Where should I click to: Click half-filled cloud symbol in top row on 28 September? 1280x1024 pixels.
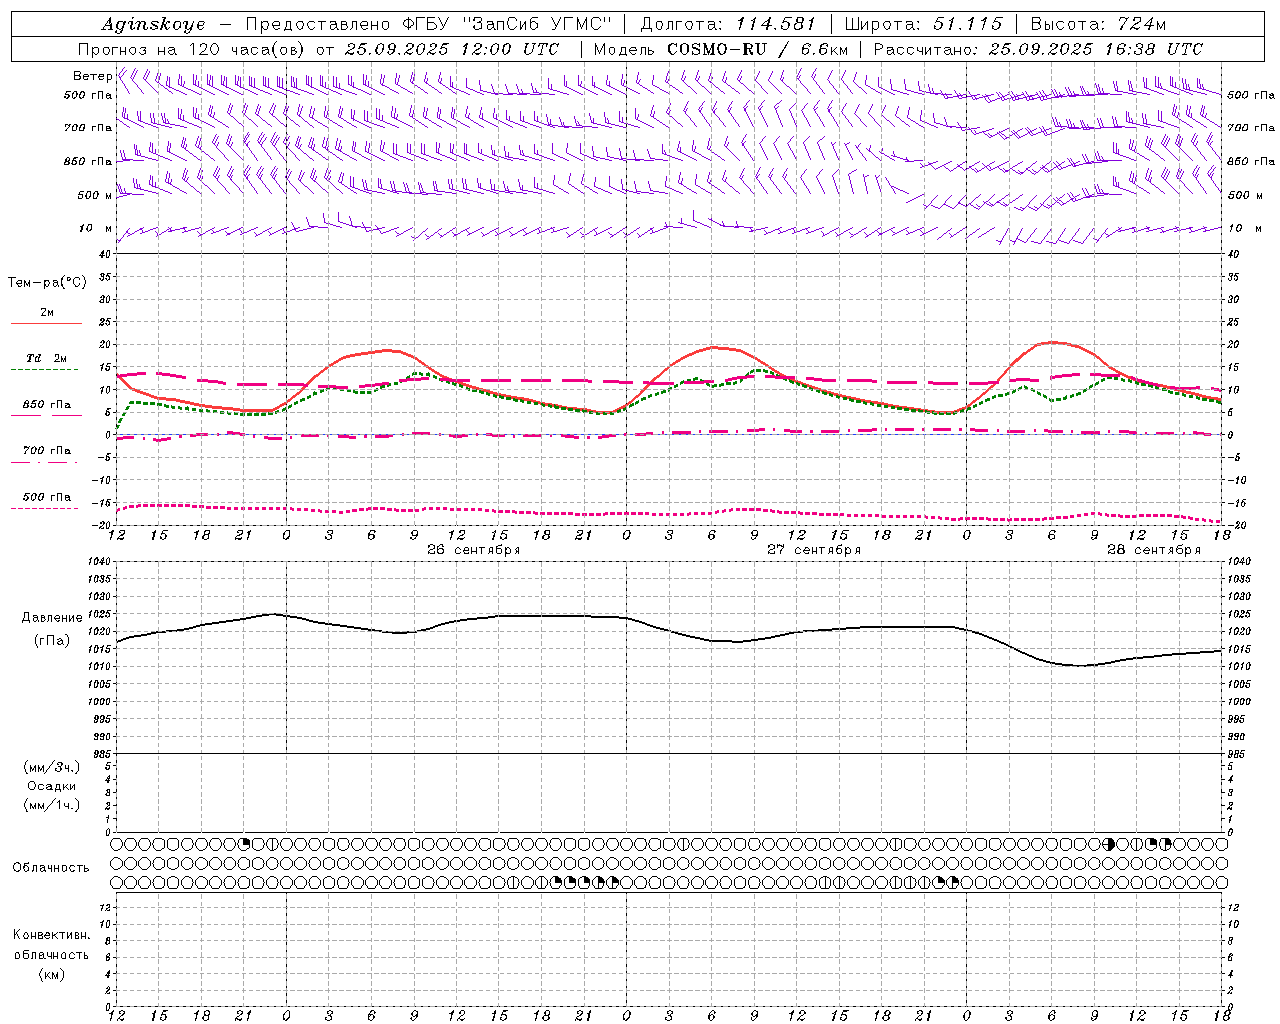point(1108,844)
